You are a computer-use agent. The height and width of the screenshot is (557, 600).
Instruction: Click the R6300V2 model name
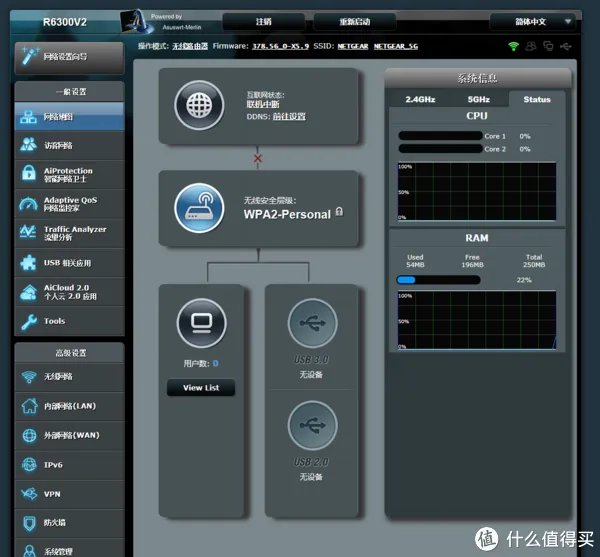tap(65, 22)
